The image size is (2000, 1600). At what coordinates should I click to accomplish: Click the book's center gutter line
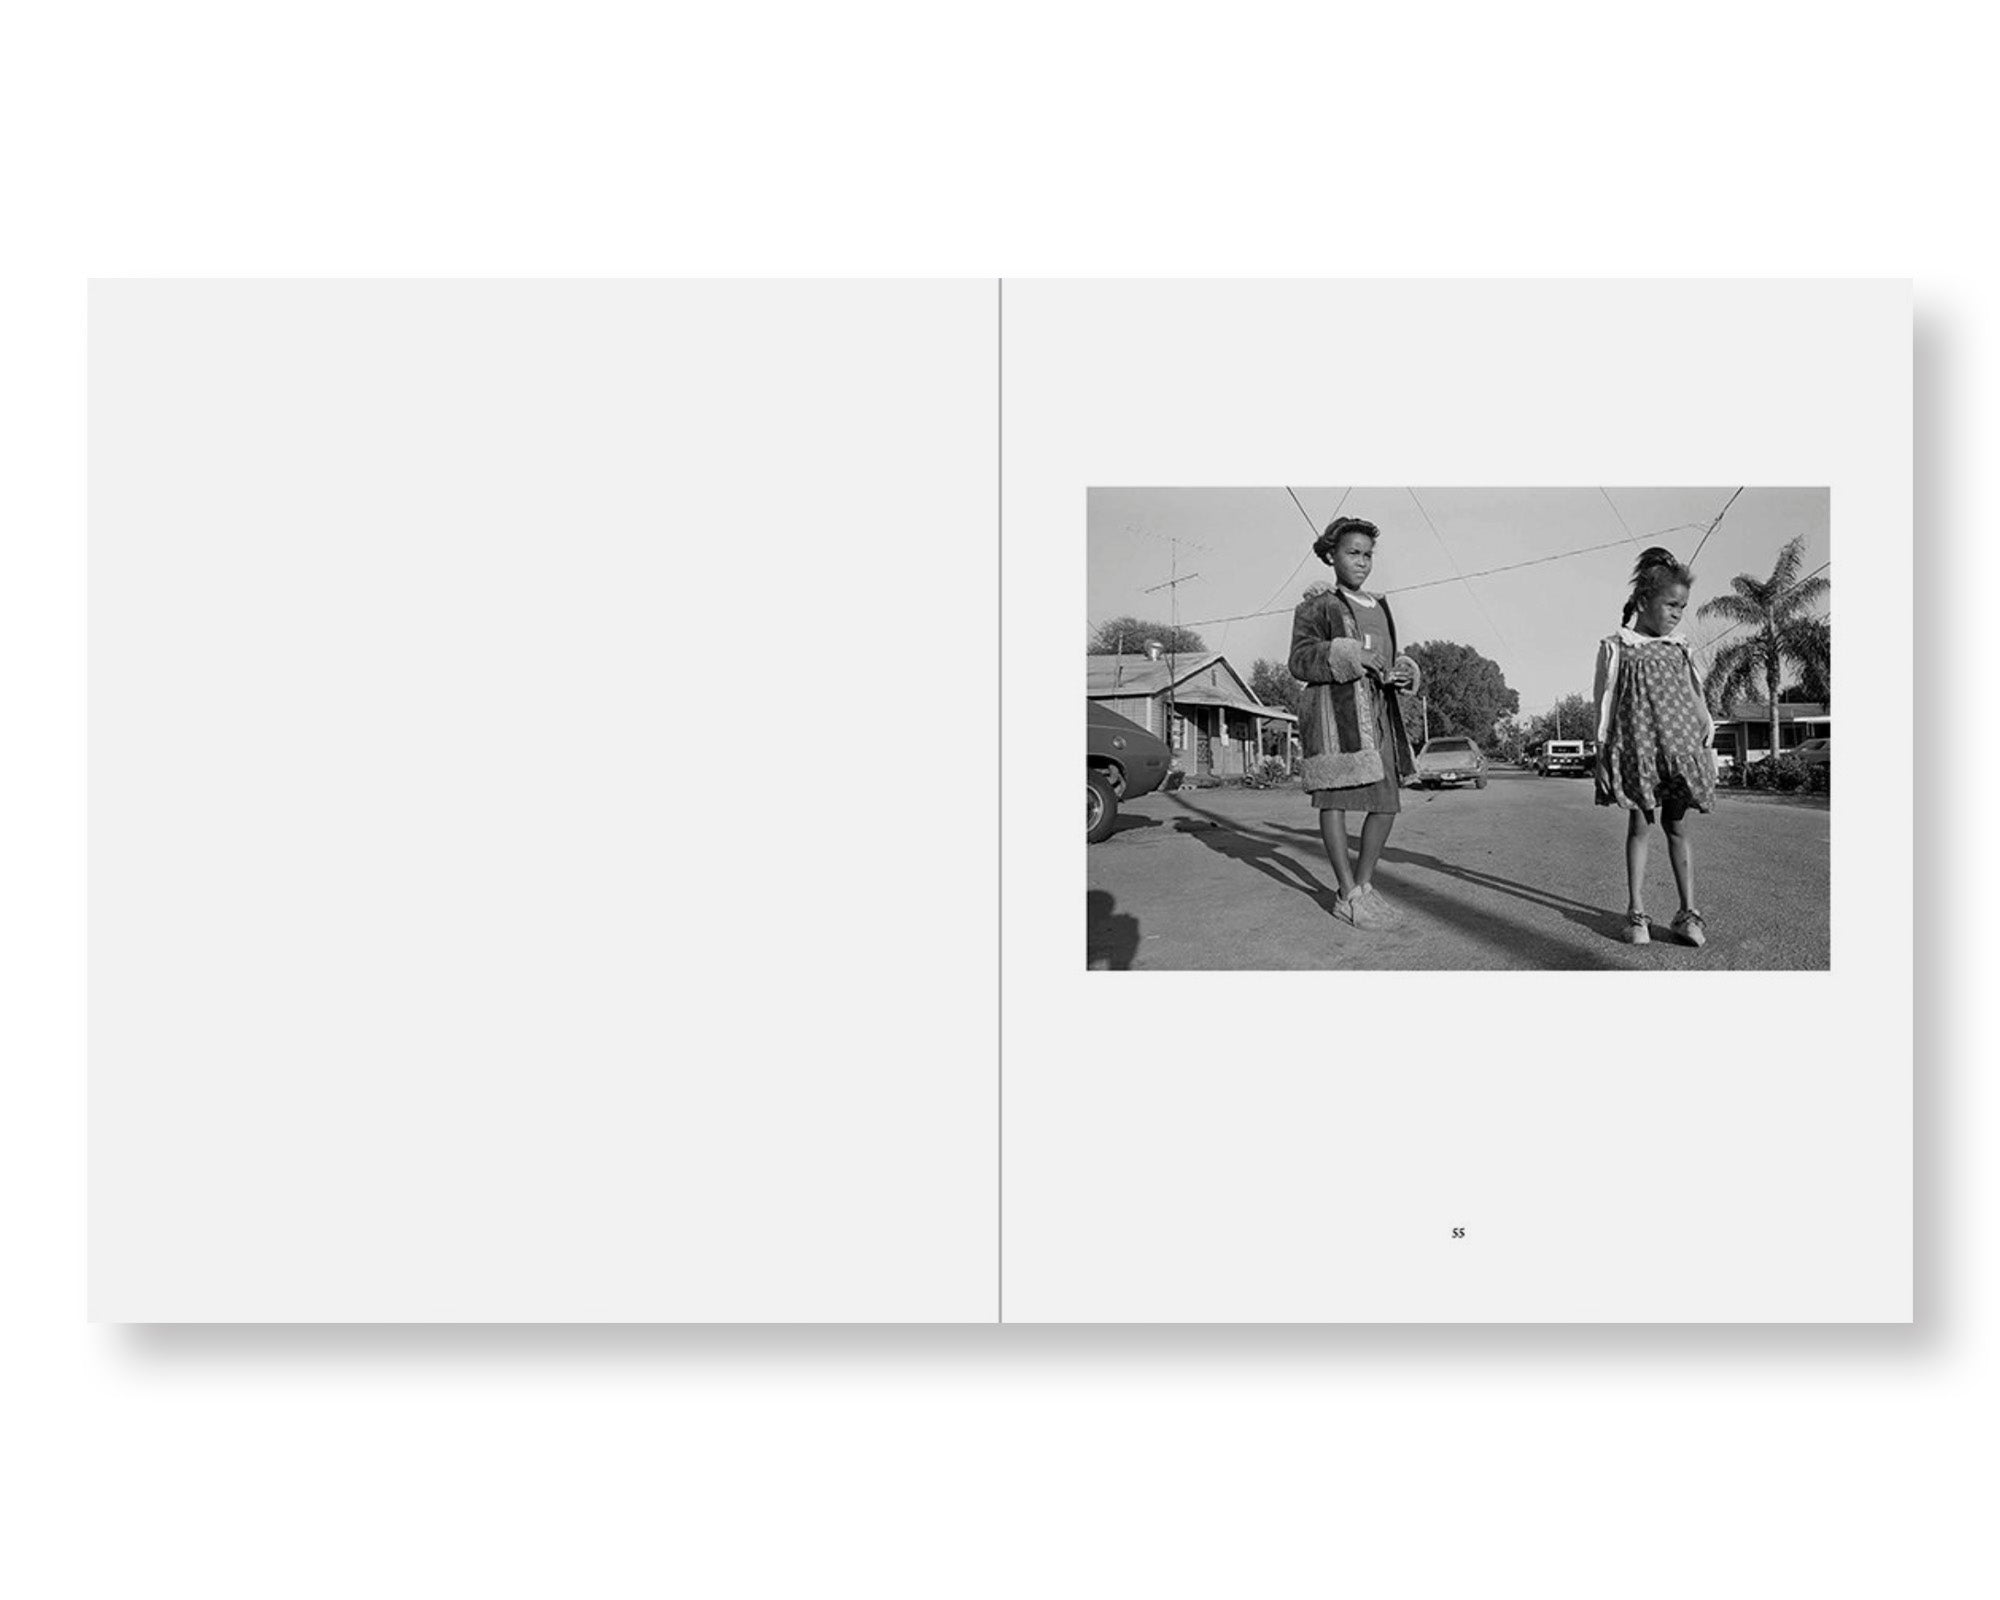1000,800
